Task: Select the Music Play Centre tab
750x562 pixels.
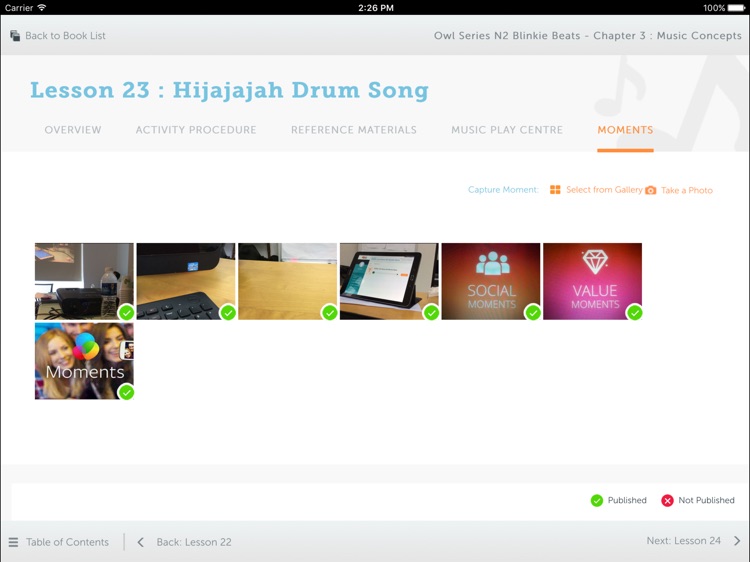Action: click(x=507, y=130)
